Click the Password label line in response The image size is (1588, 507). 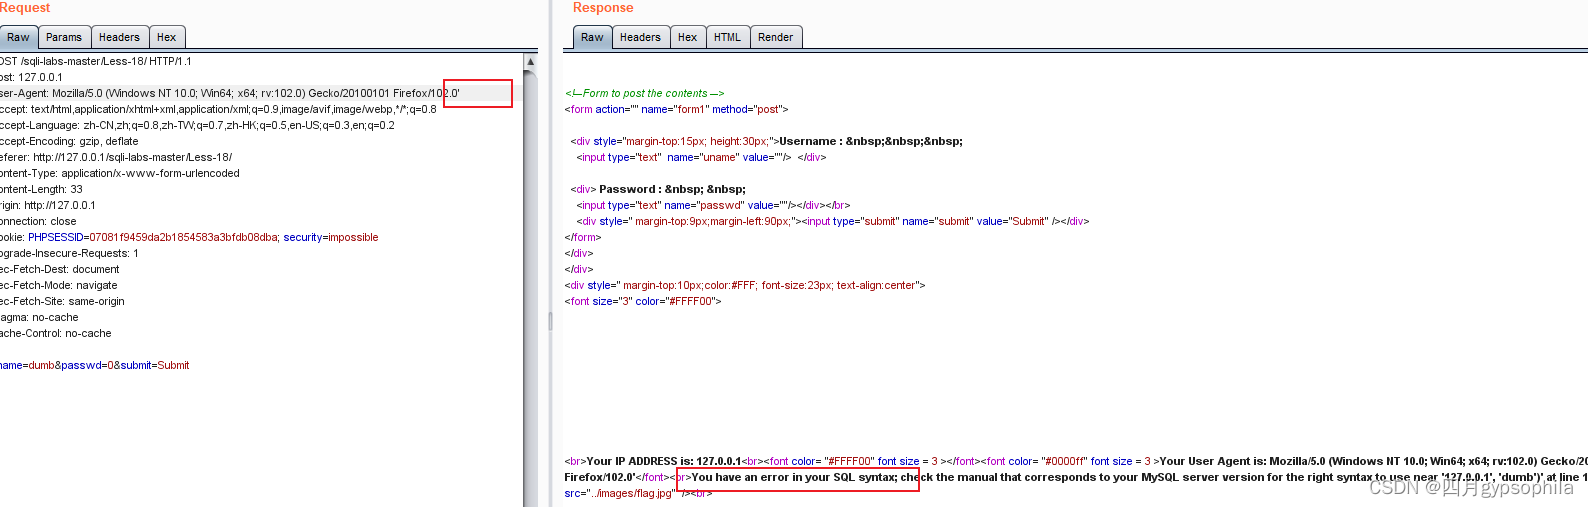click(x=658, y=189)
